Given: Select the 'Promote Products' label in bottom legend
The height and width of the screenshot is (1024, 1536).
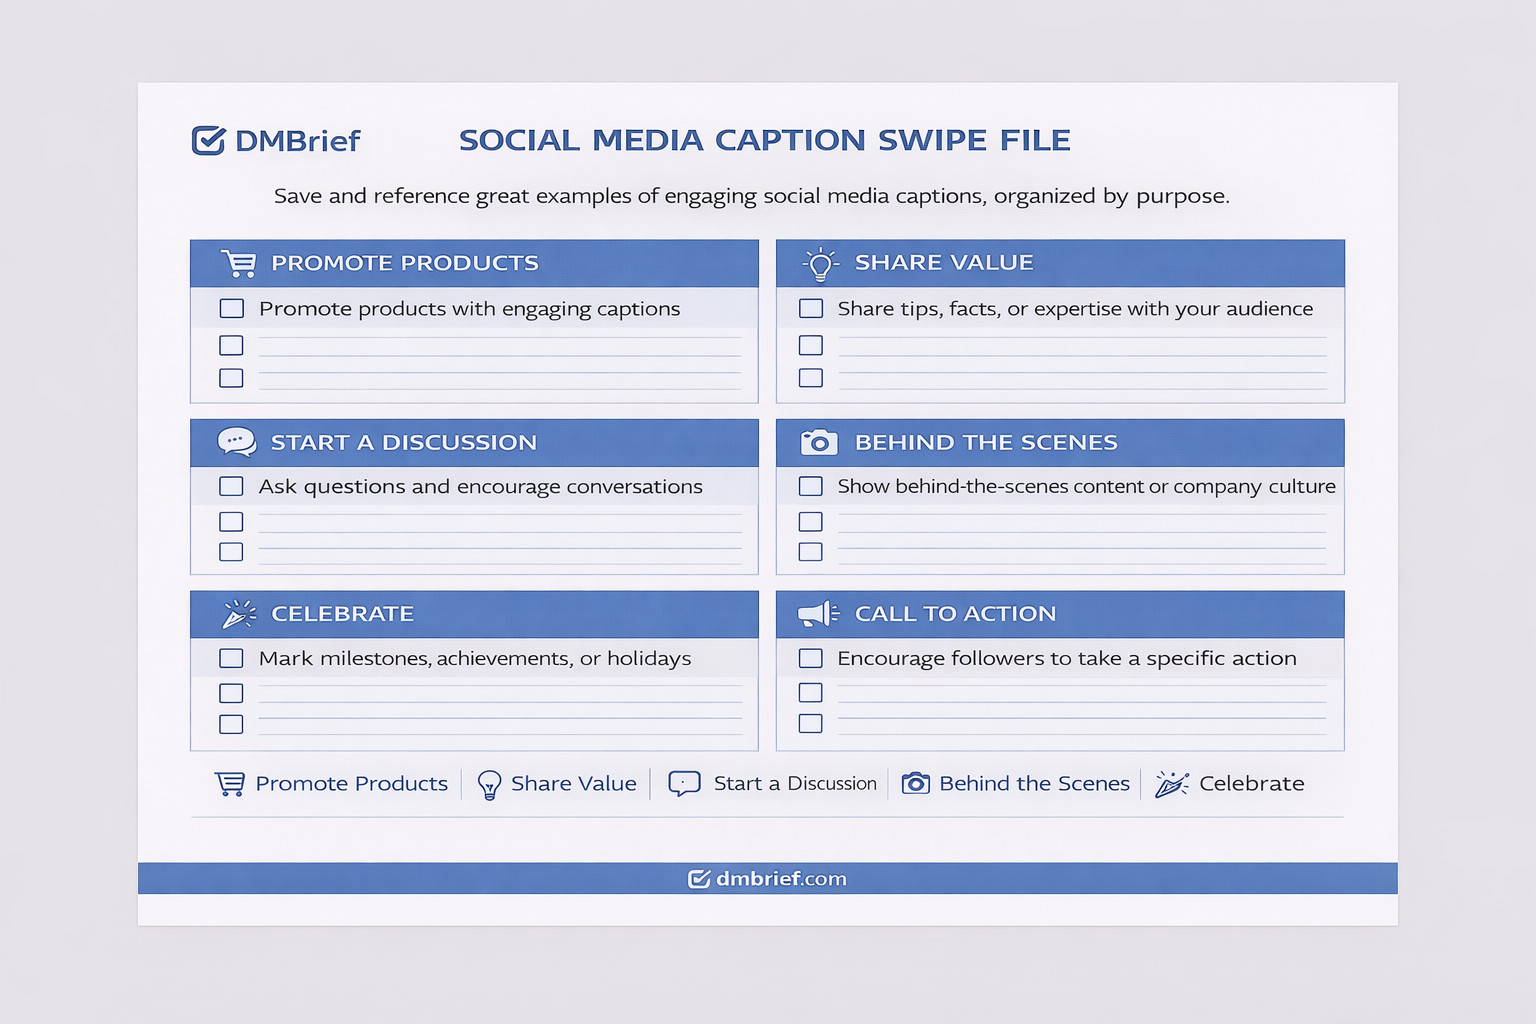Looking at the screenshot, I should point(351,784).
